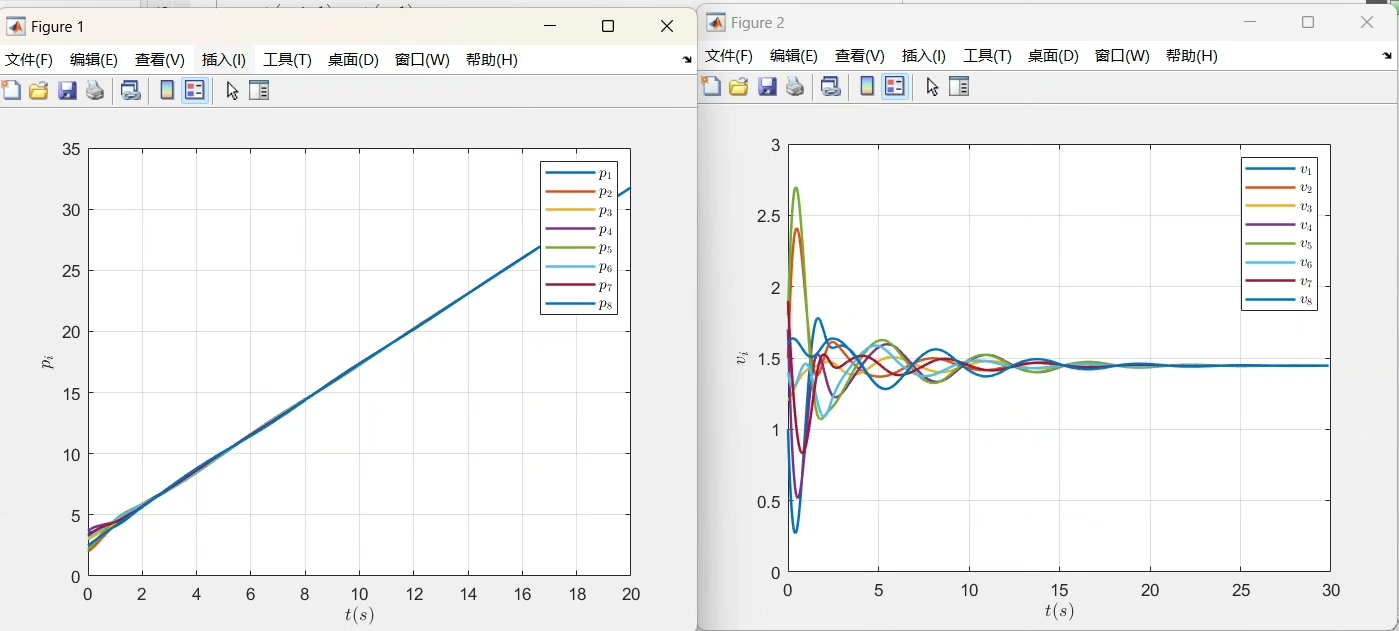Click Link Plot icon in Figure 1 toolbar
1399x631 pixels.
[131, 91]
